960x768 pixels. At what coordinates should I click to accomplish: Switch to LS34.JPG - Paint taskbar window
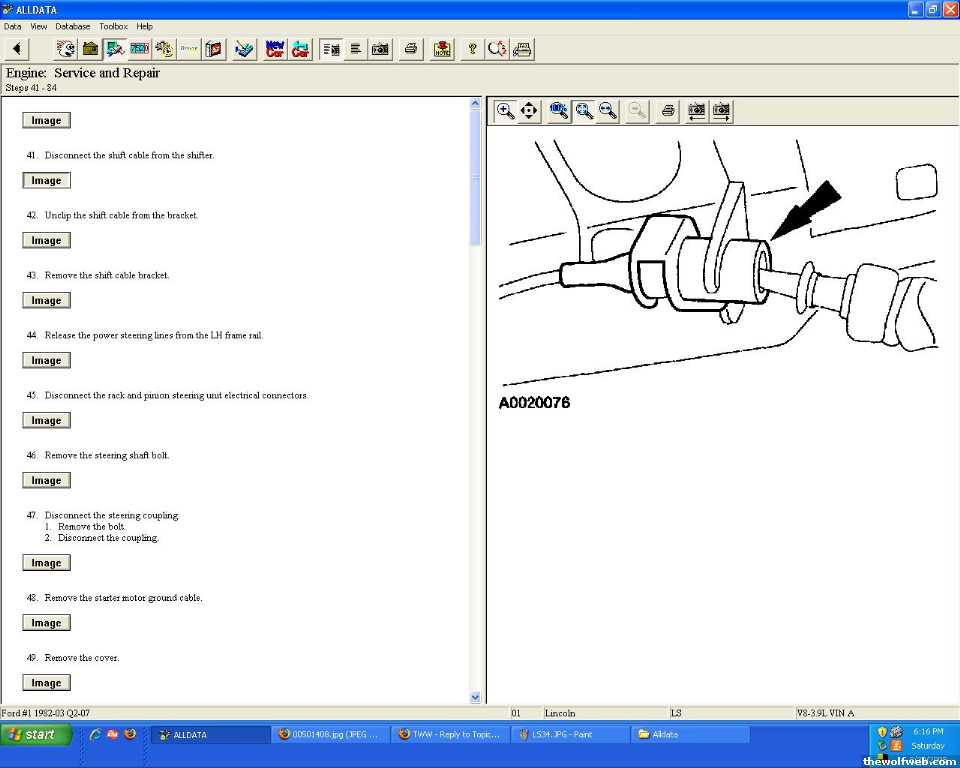click(570, 735)
